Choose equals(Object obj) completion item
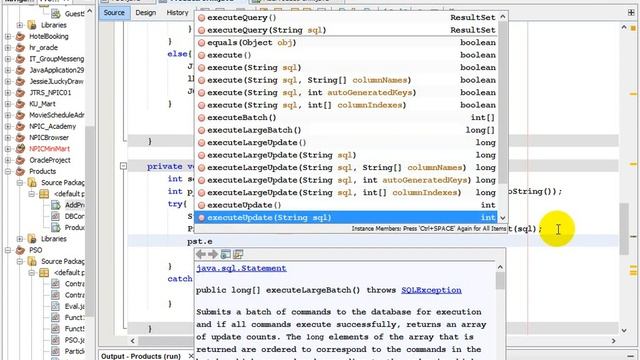 click(346, 42)
